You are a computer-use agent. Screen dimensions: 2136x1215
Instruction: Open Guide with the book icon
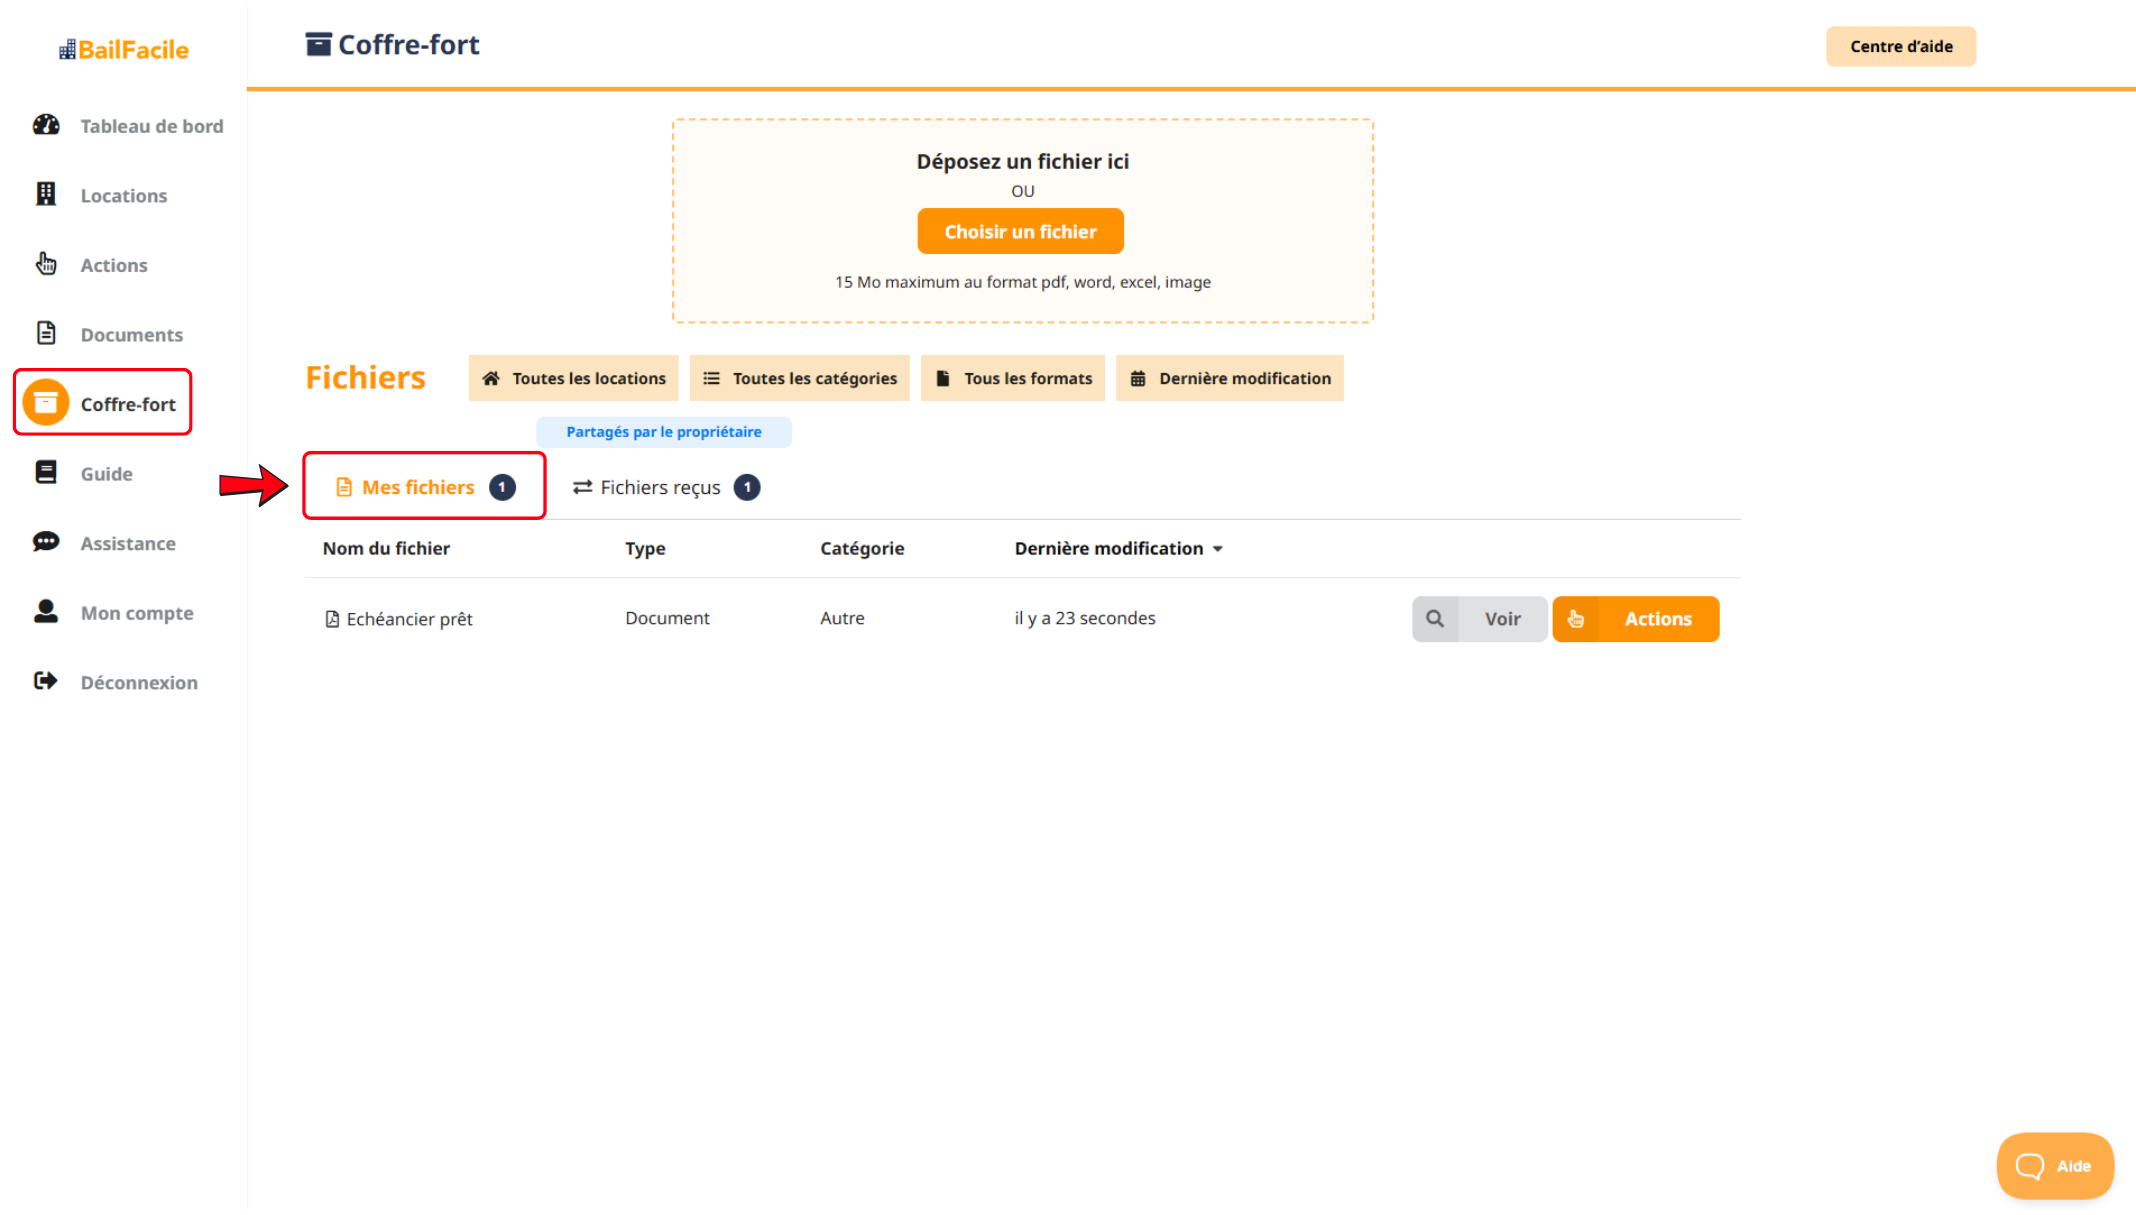click(46, 472)
